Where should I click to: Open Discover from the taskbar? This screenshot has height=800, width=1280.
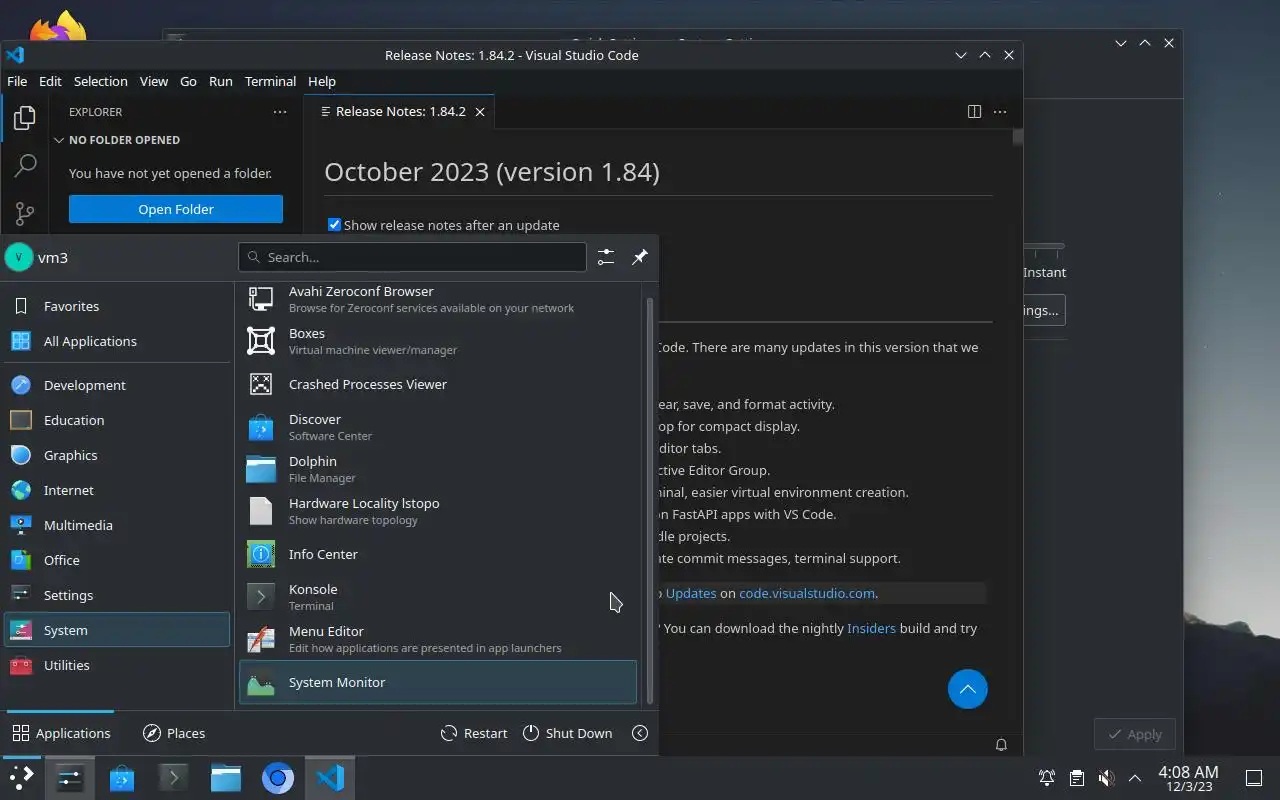point(122,778)
